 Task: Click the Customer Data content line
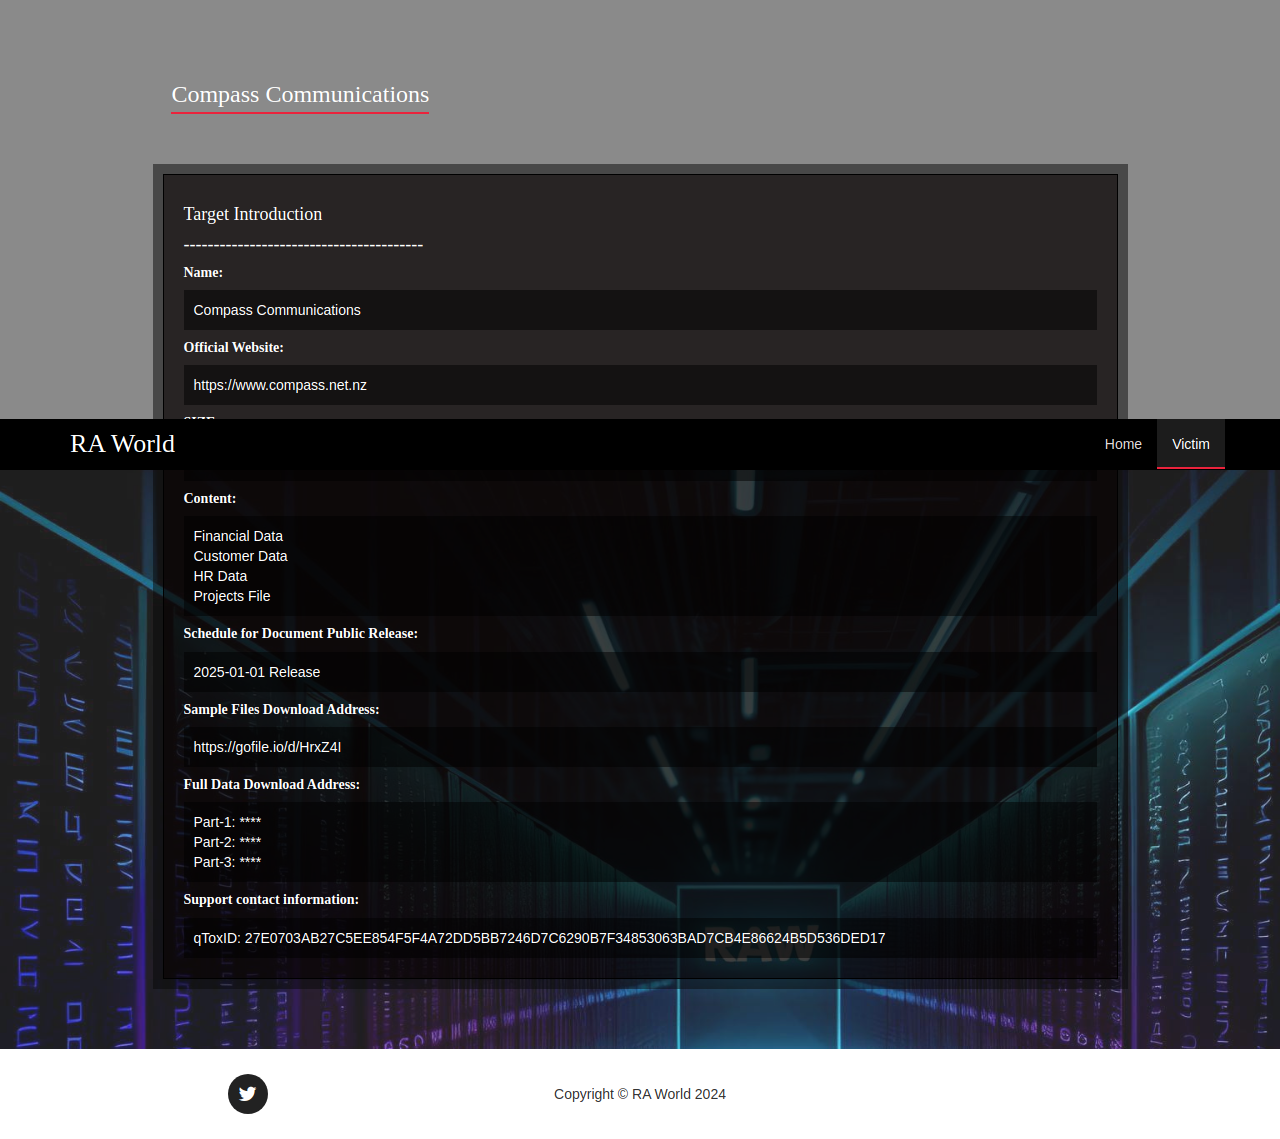click(240, 556)
